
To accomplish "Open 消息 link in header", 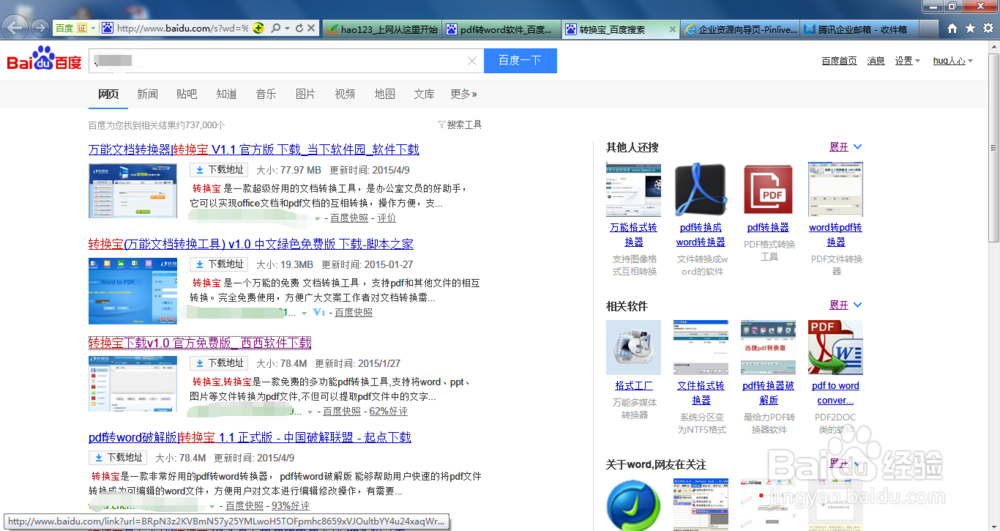I will coord(876,61).
